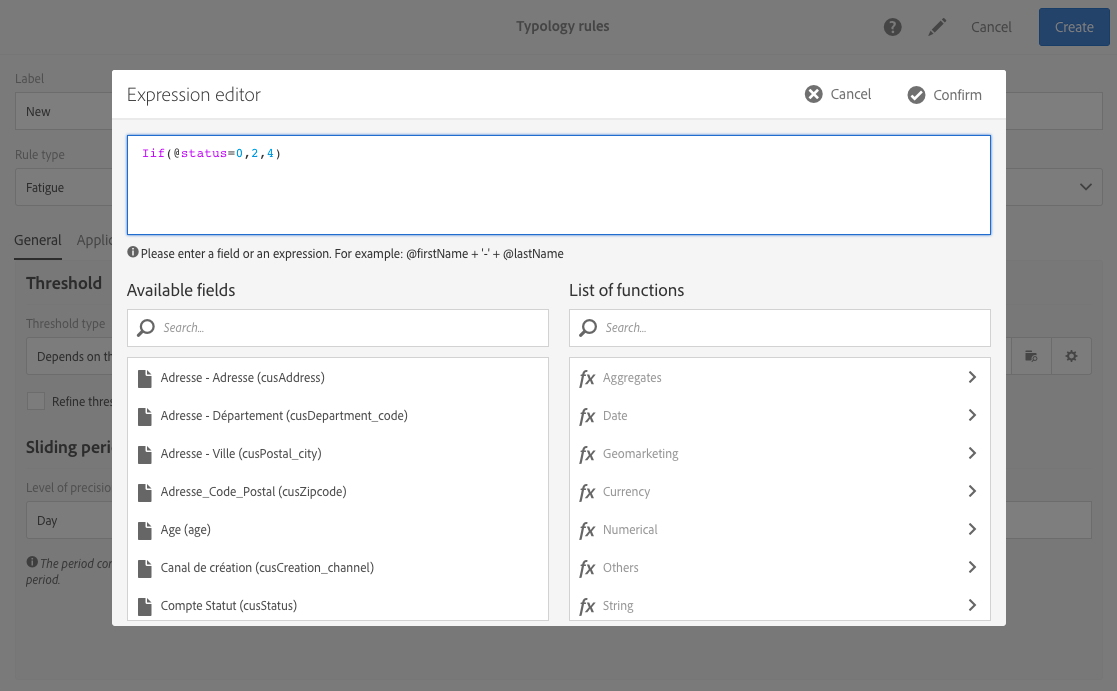Click the file icon for Age (age)
1117x691 pixels.
tap(144, 530)
